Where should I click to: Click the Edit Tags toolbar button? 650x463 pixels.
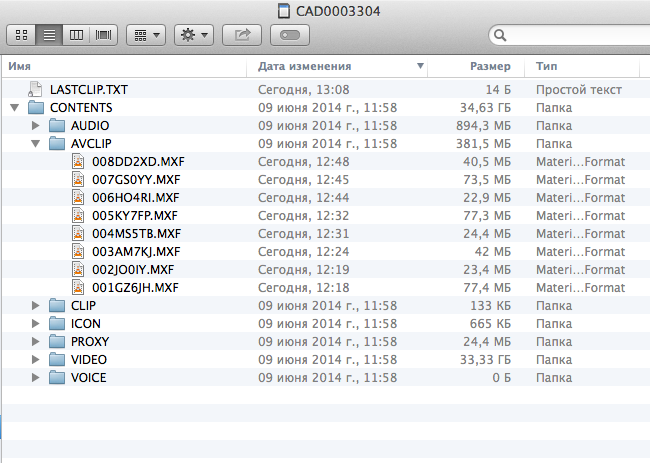point(290,35)
